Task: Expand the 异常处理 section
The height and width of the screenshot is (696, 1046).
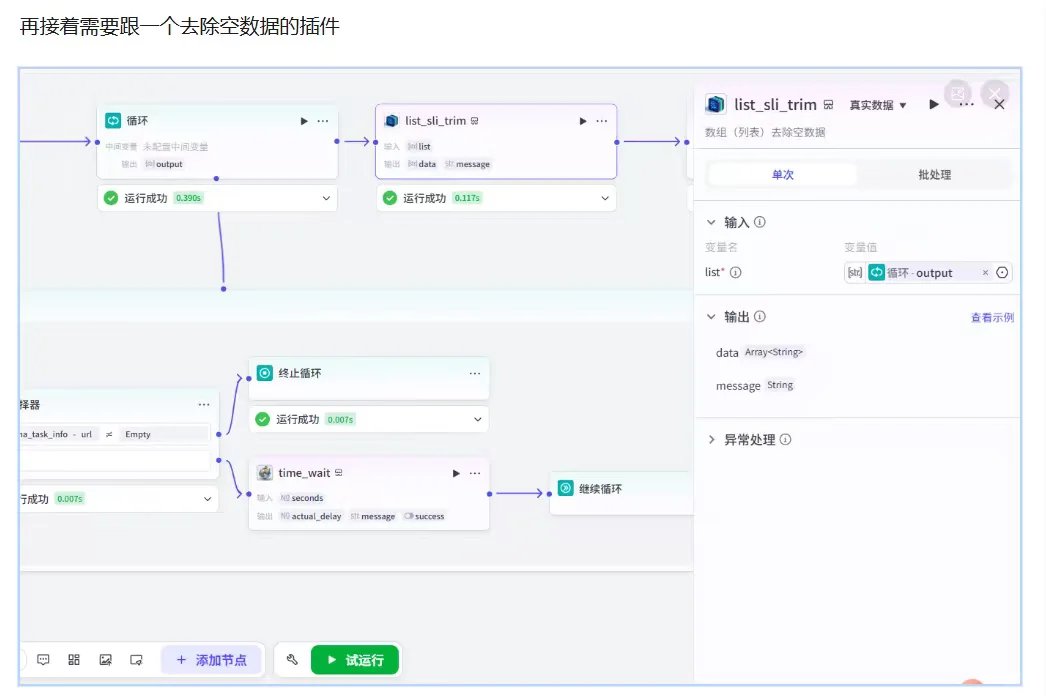Action: [711, 440]
